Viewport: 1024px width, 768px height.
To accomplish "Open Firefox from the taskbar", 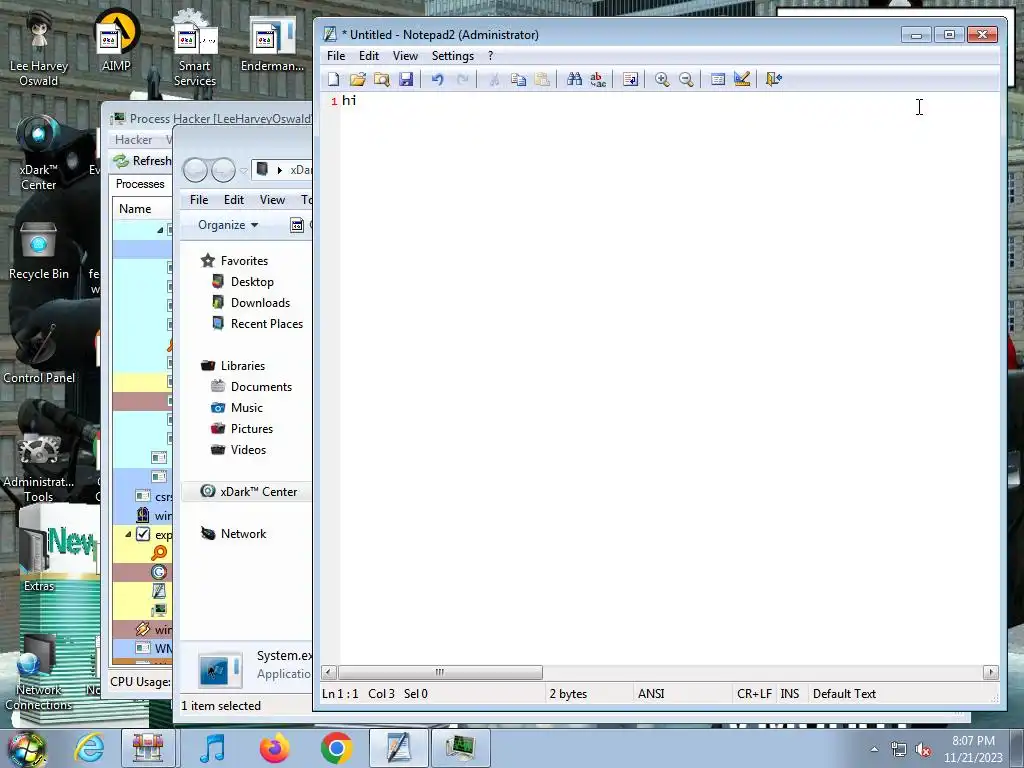I will tap(274, 748).
